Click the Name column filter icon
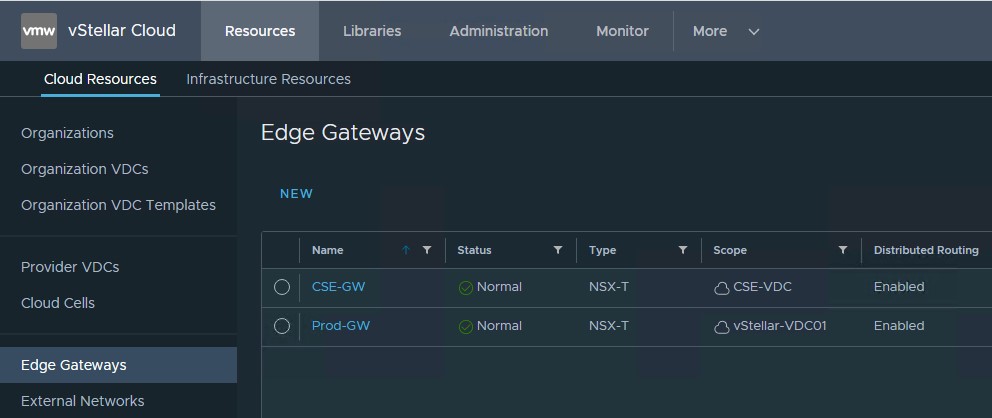Screen dimensions: 992x418 [x=427, y=250]
